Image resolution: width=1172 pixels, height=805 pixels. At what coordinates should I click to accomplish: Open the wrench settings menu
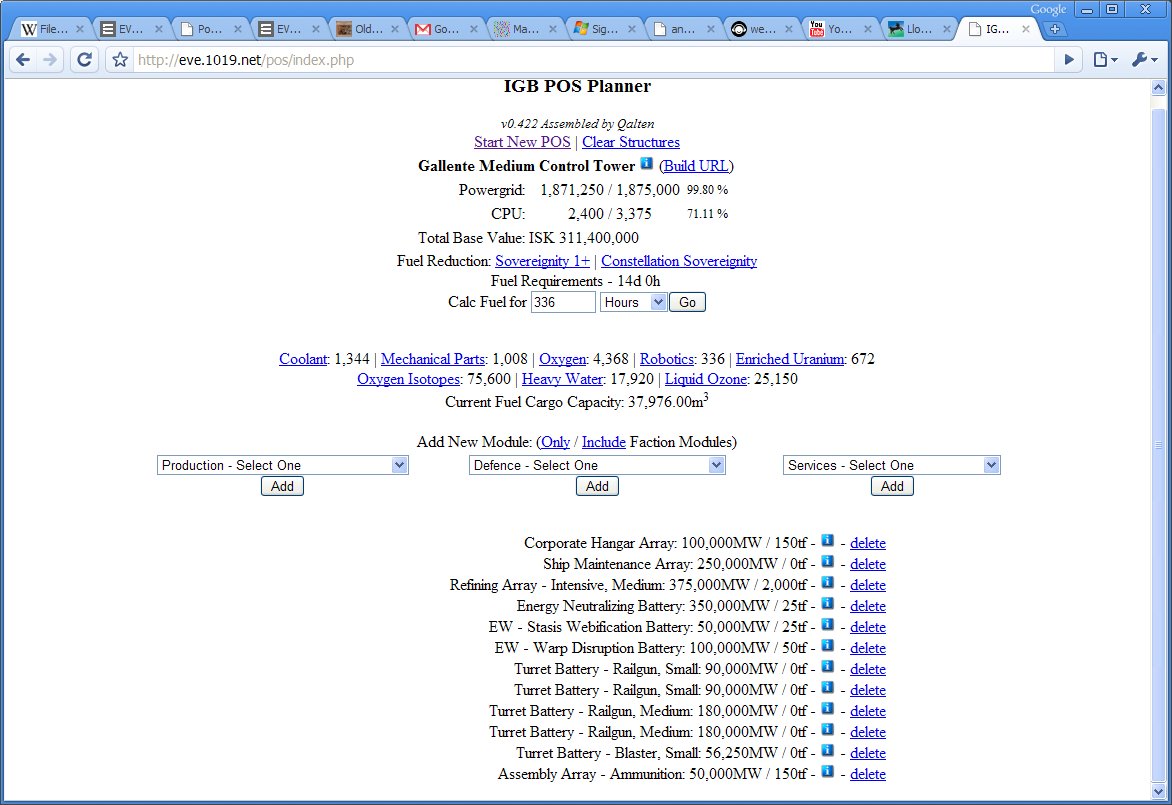(1144, 60)
